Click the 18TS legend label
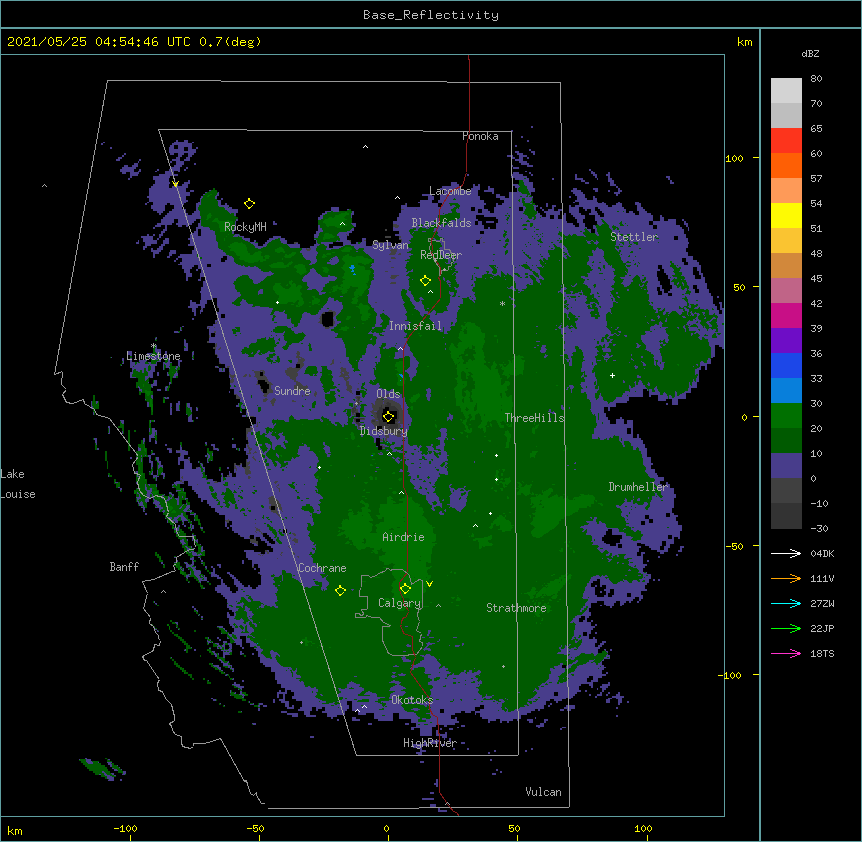862x842 pixels. click(x=822, y=653)
